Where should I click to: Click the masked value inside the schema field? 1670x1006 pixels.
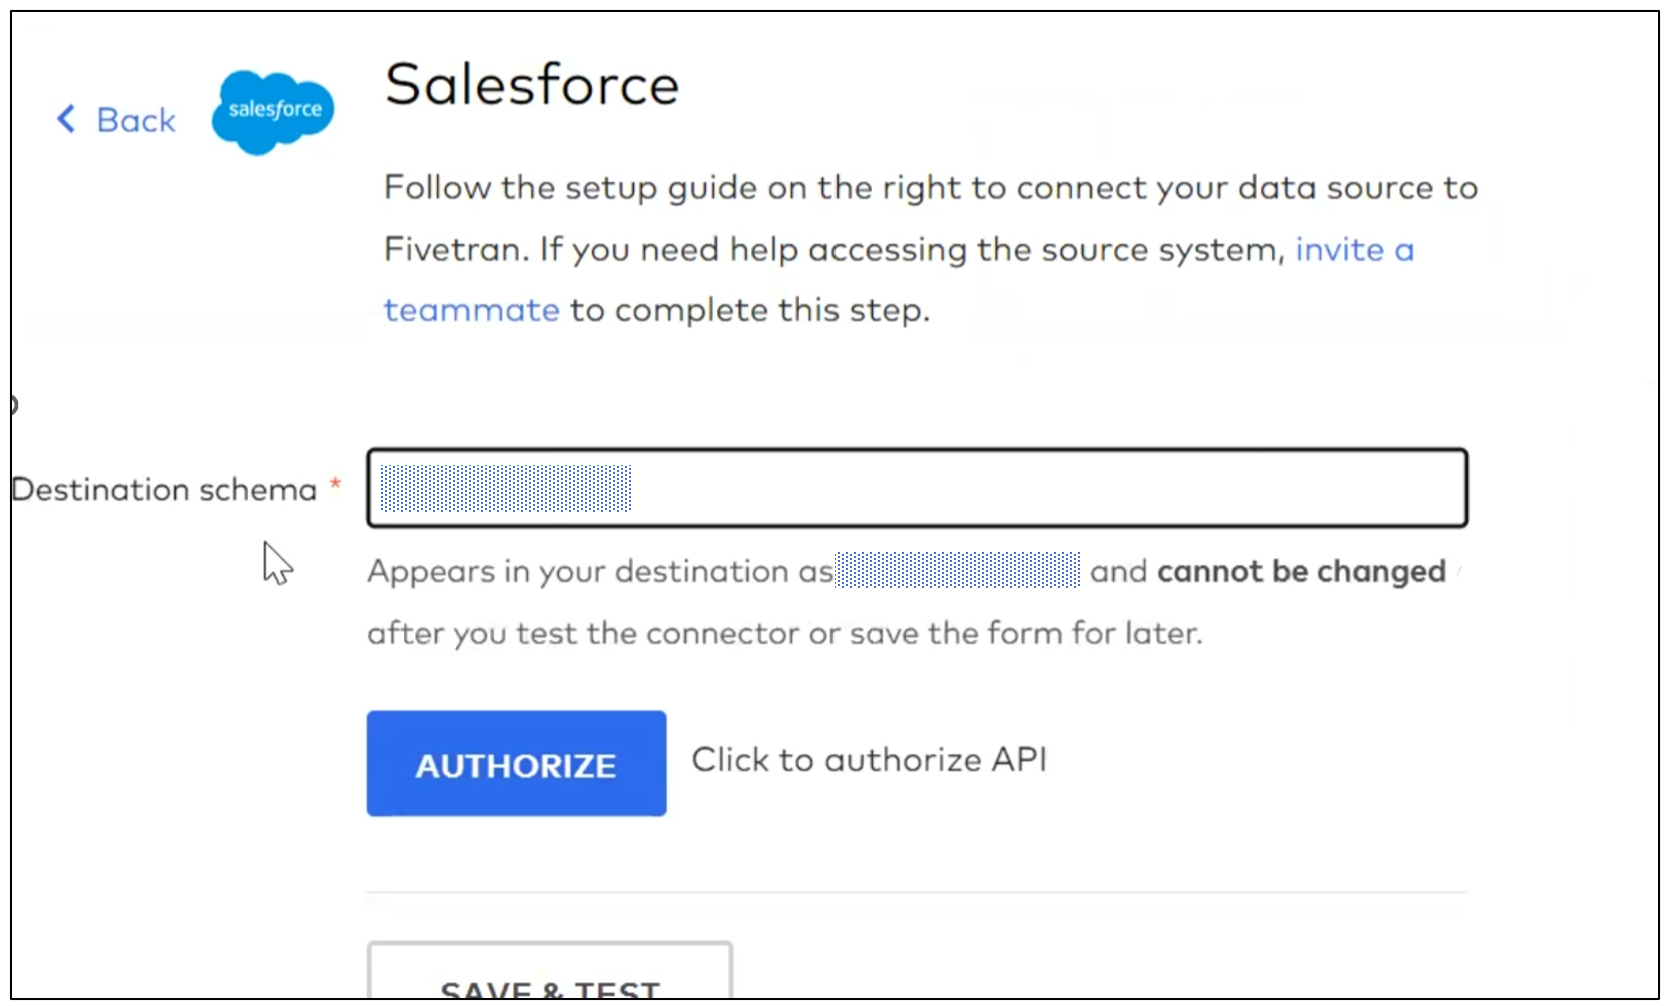(506, 488)
